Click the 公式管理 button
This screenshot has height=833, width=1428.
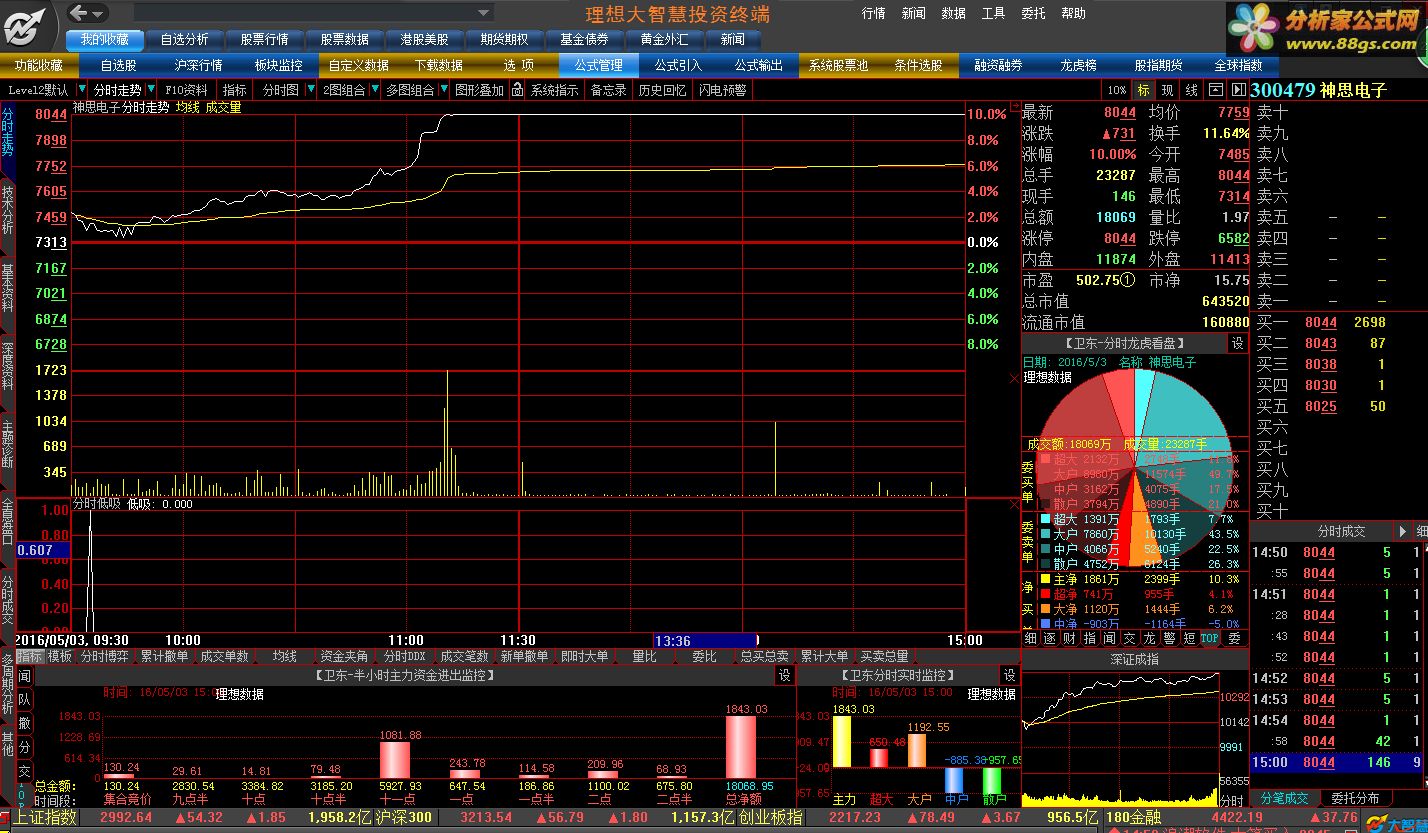tap(599, 65)
